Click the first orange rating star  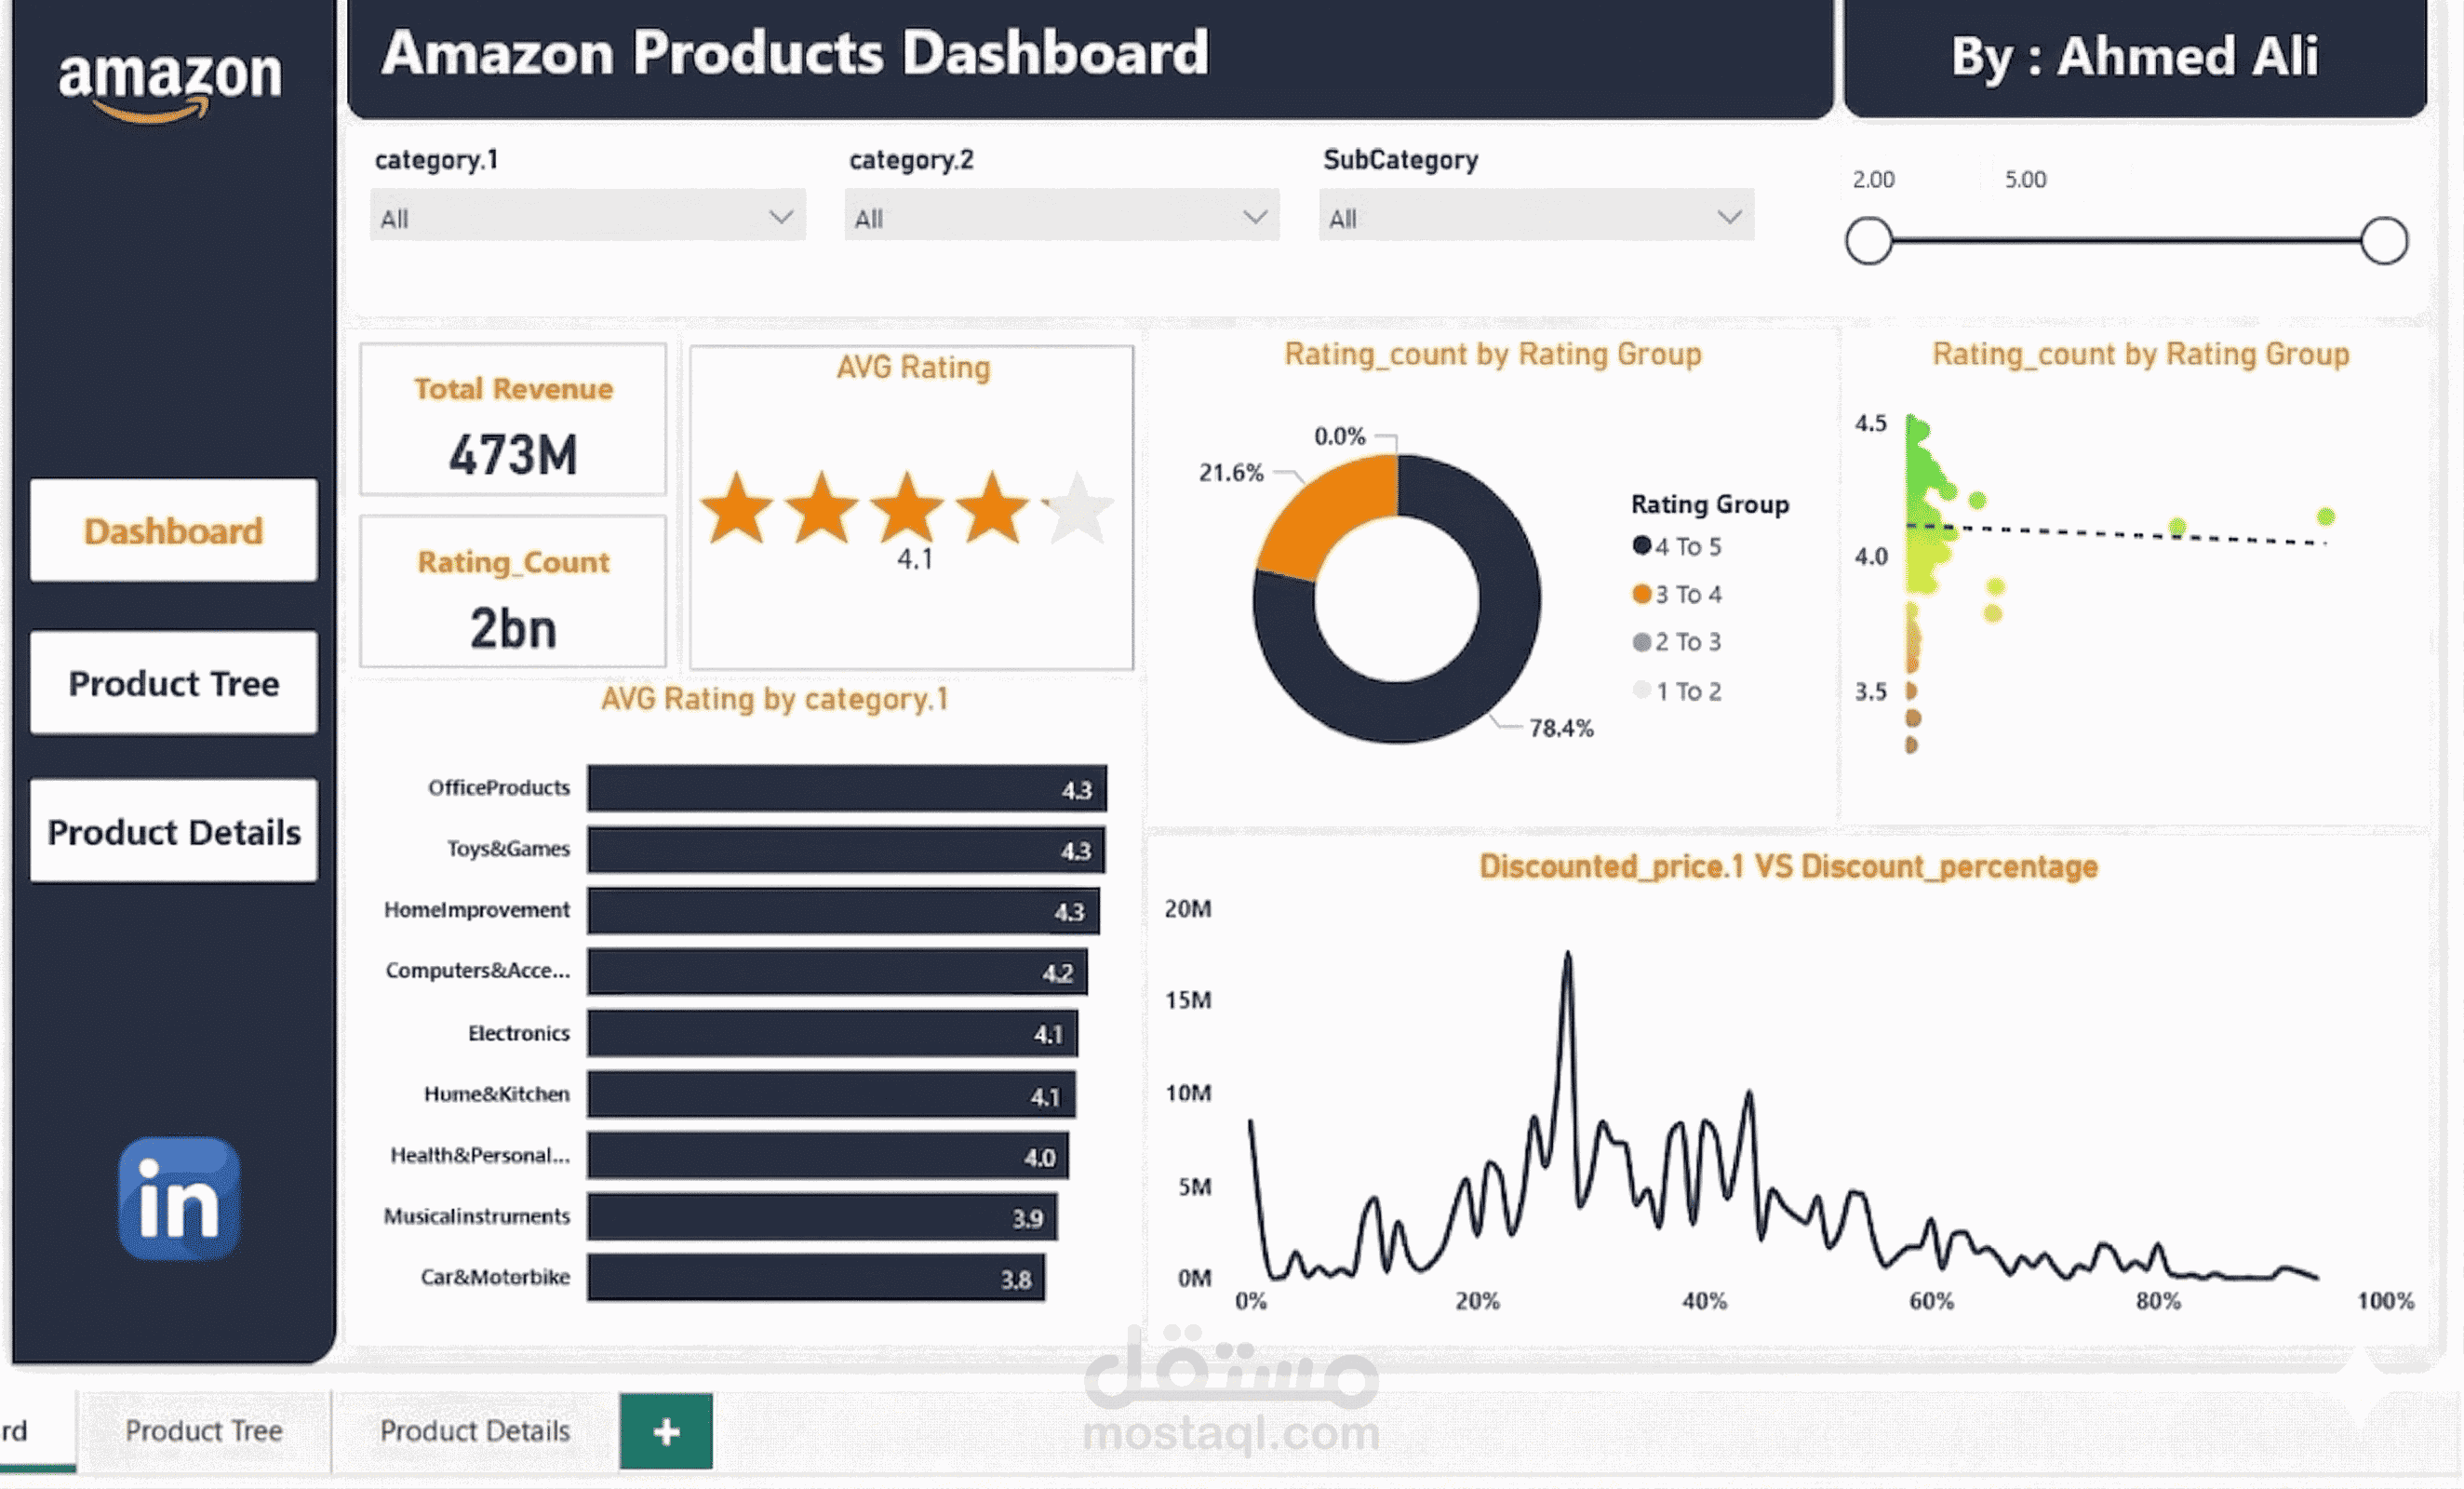click(737, 509)
